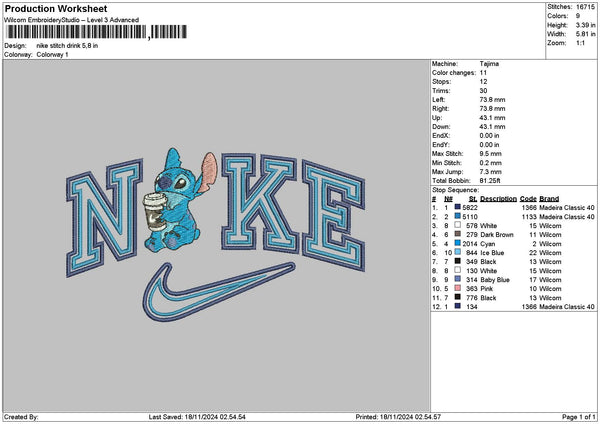This screenshot has height=424, width=600.
Task: Pick the Cyan color swatch
Action: point(457,243)
